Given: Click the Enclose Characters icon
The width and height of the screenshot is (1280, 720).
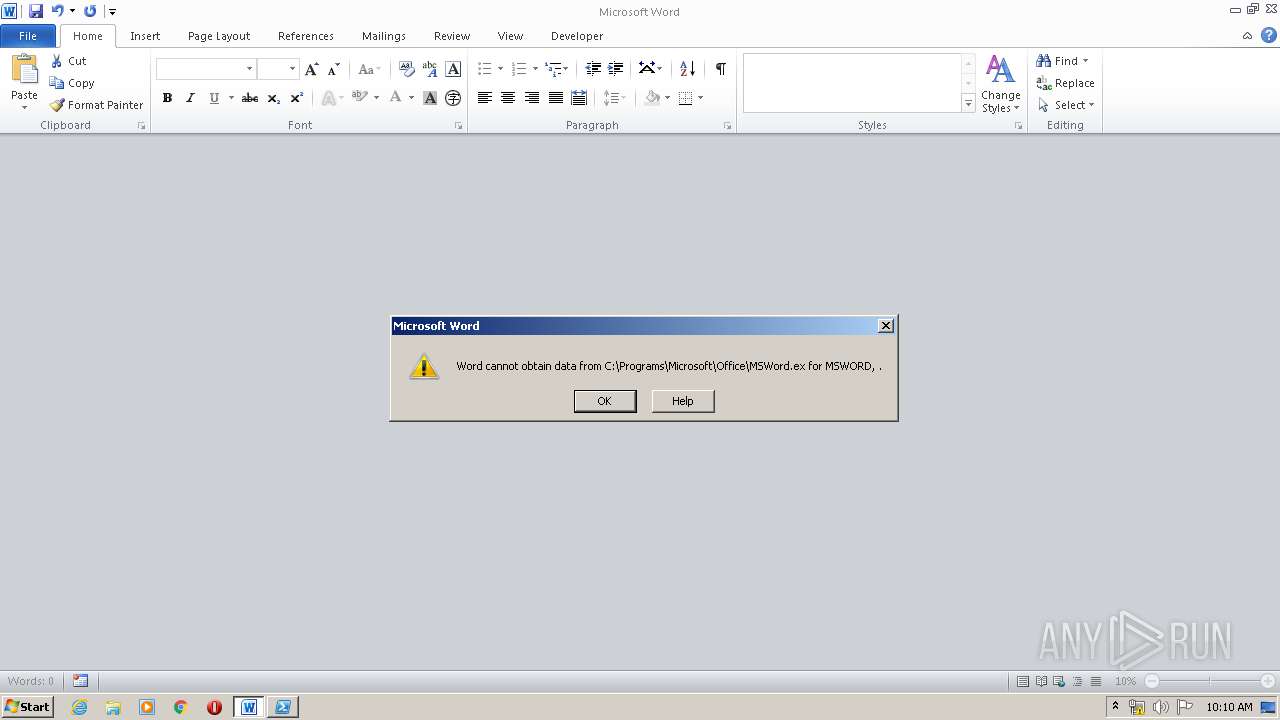Looking at the screenshot, I should (453, 98).
